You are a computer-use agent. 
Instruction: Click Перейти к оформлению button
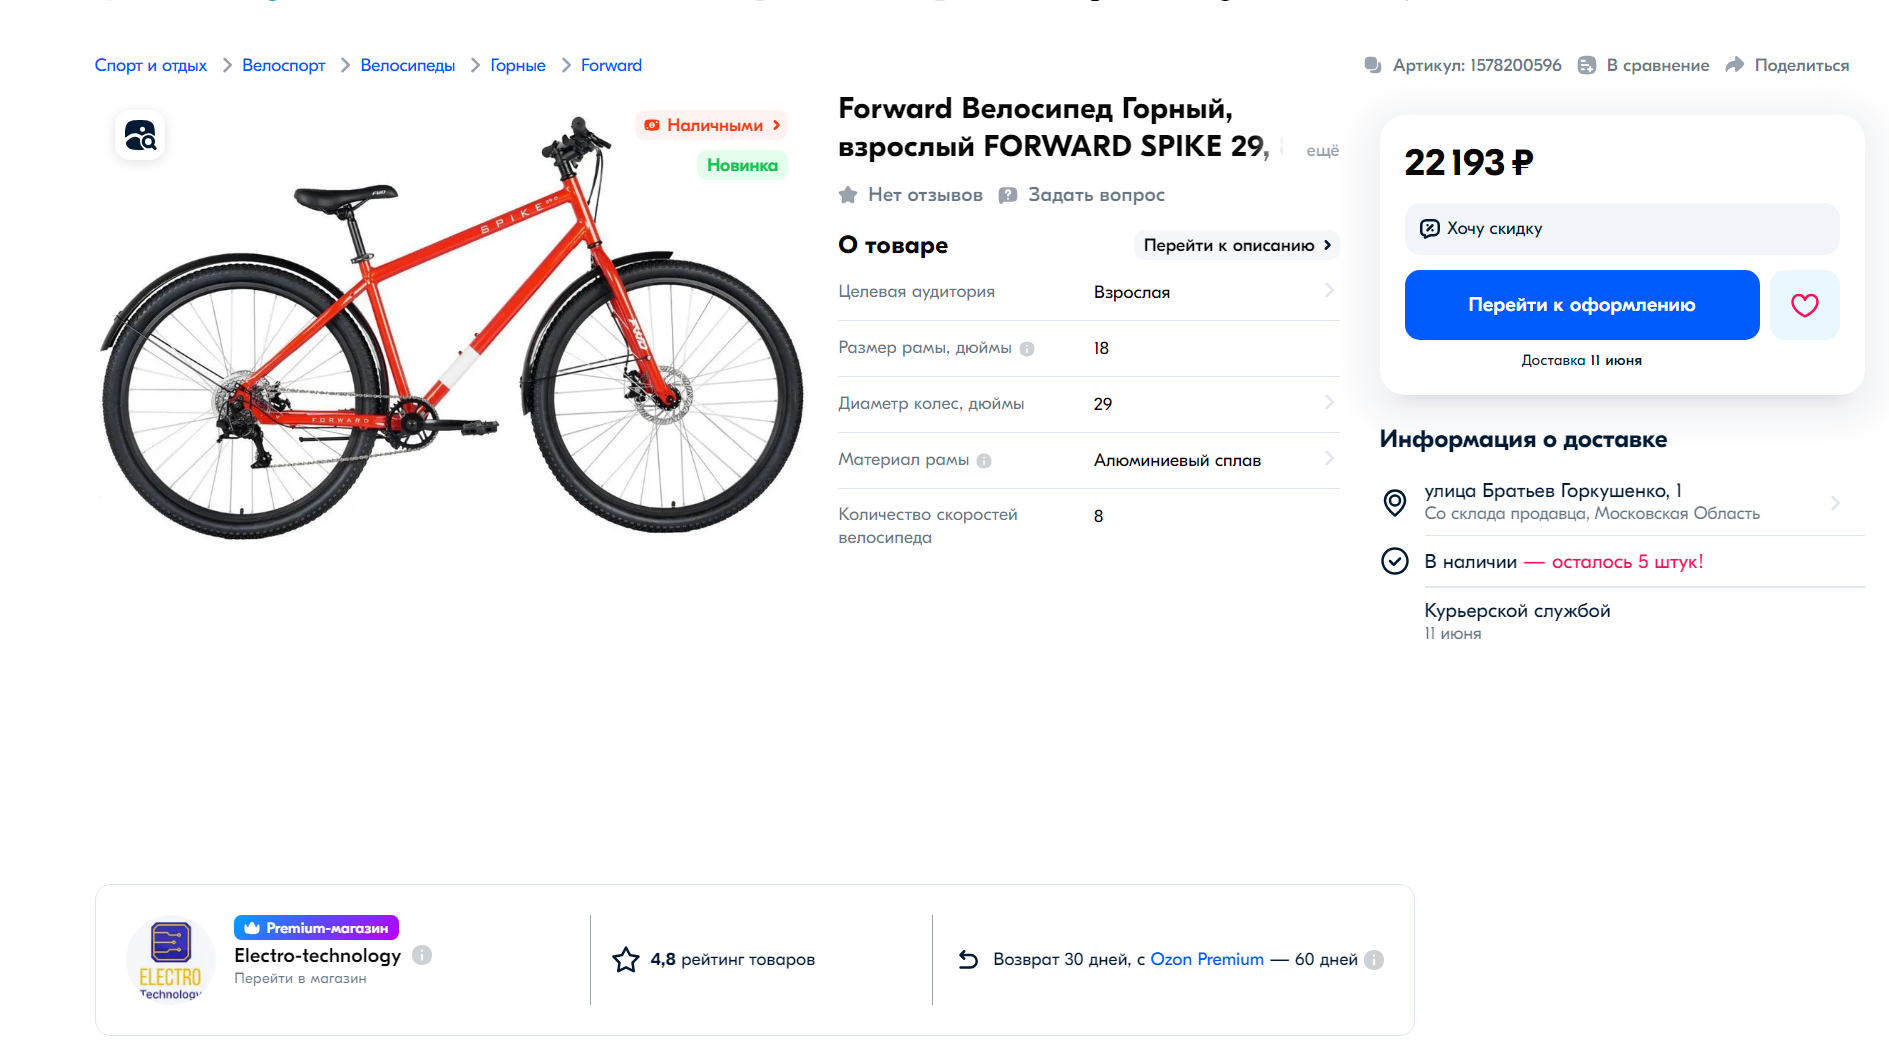(1582, 305)
